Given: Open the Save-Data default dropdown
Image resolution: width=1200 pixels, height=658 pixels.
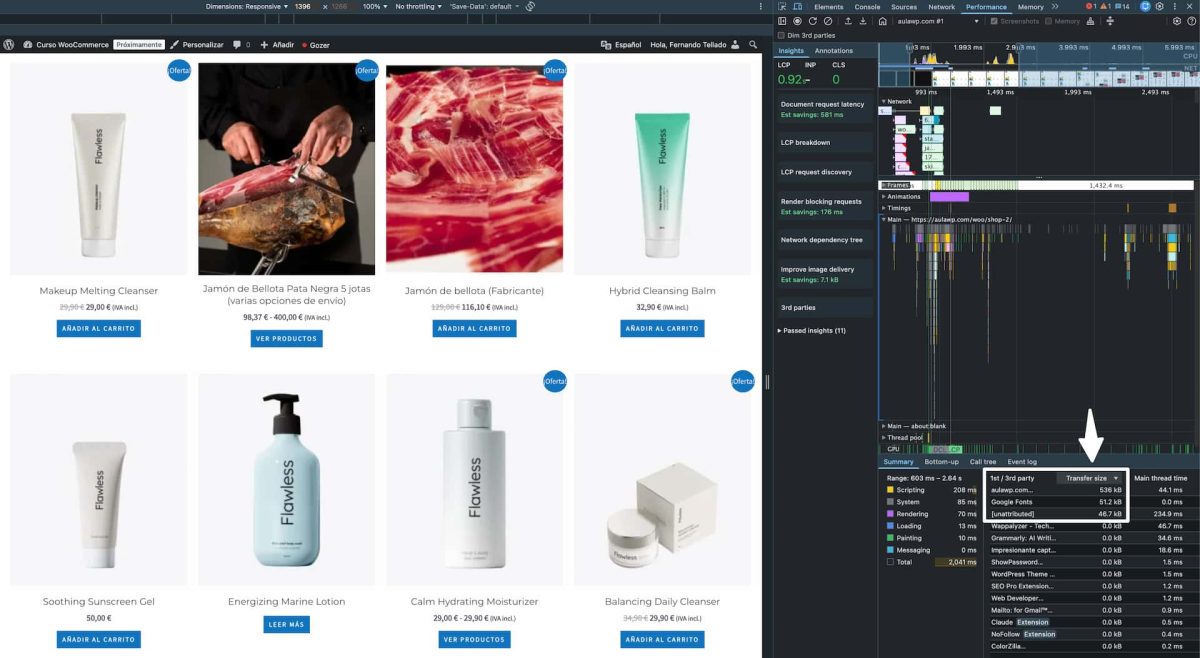Looking at the screenshot, I should (x=484, y=6).
